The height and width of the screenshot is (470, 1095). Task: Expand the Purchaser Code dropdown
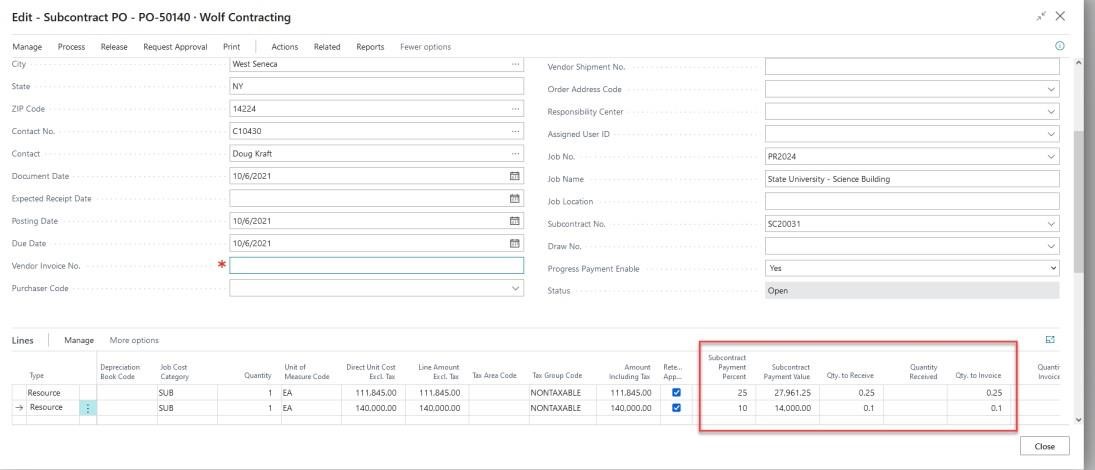(x=515, y=288)
